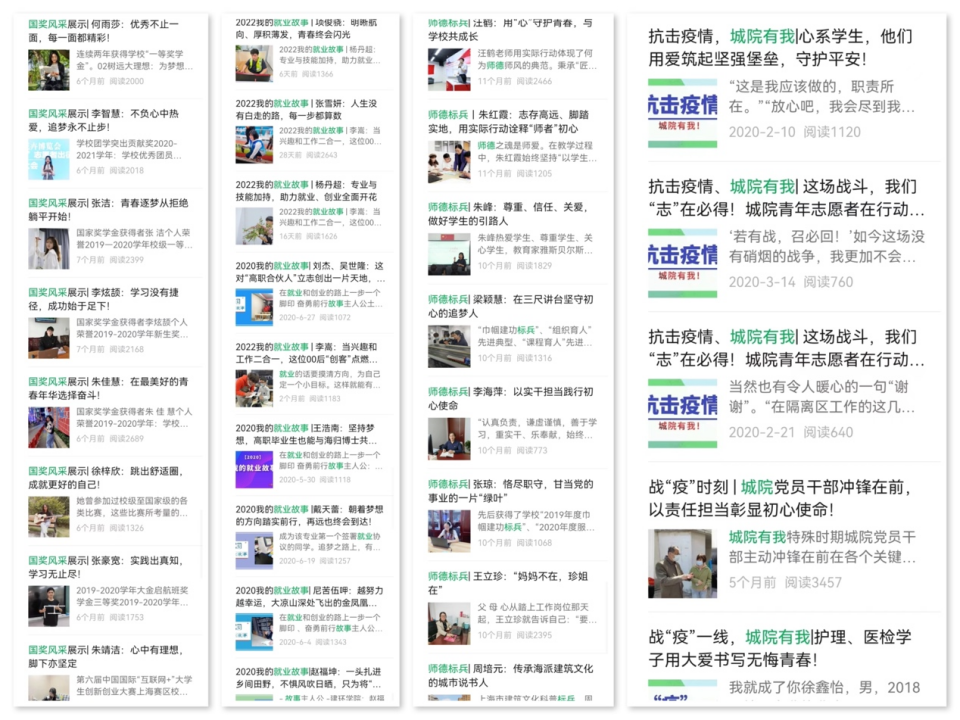Click the 阅读2399 read count

tap(127, 260)
